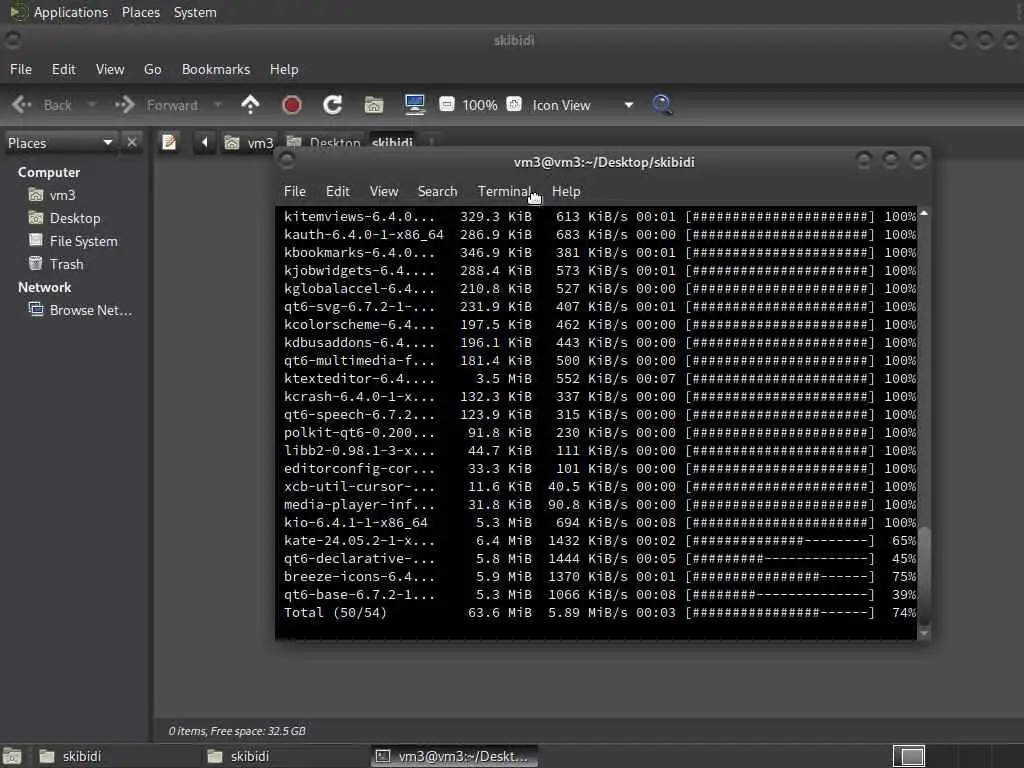This screenshot has height=768, width=1024.
Task: Toggle the text location entry icon
Action: tap(169, 142)
